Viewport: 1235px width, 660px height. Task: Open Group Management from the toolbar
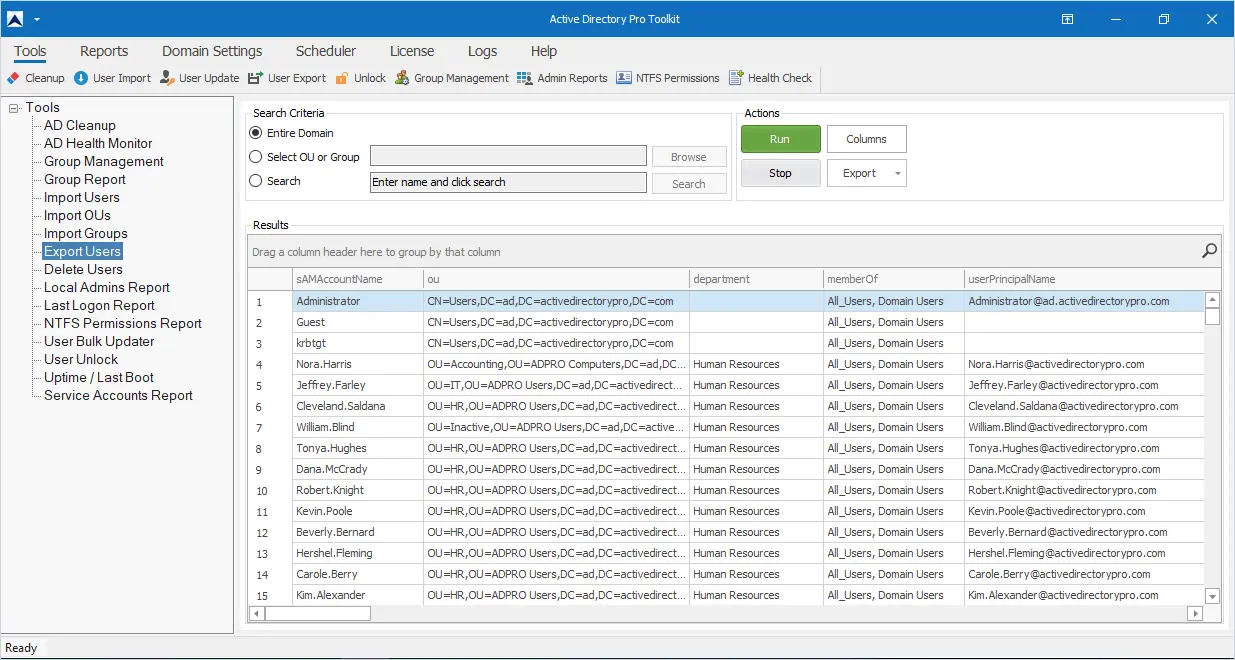point(451,78)
